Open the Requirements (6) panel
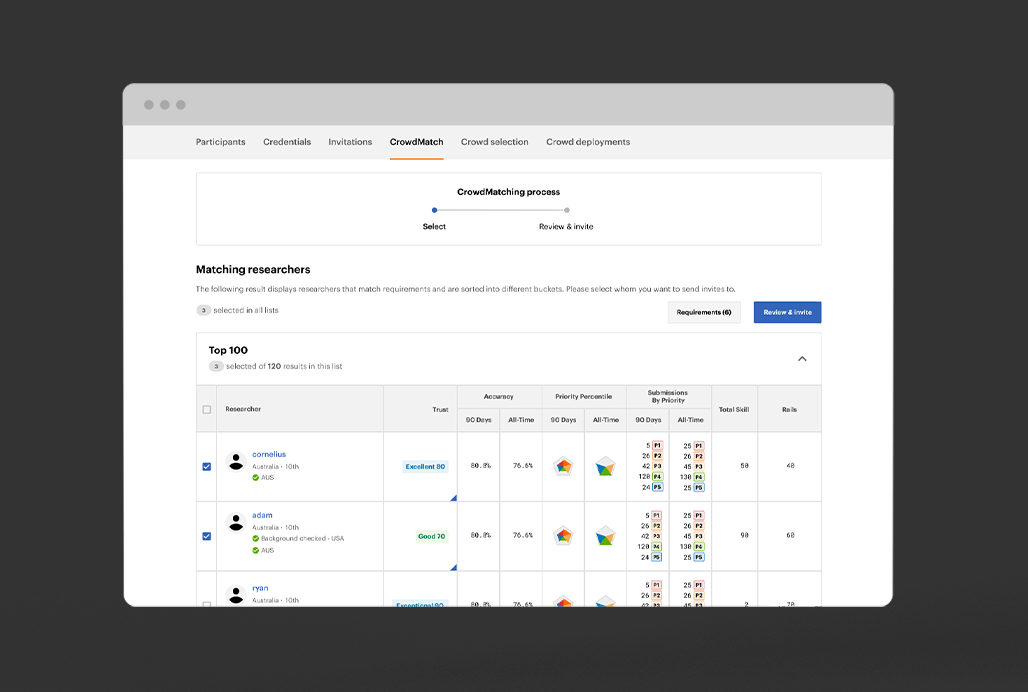The image size is (1028, 692). click(704, 313)
